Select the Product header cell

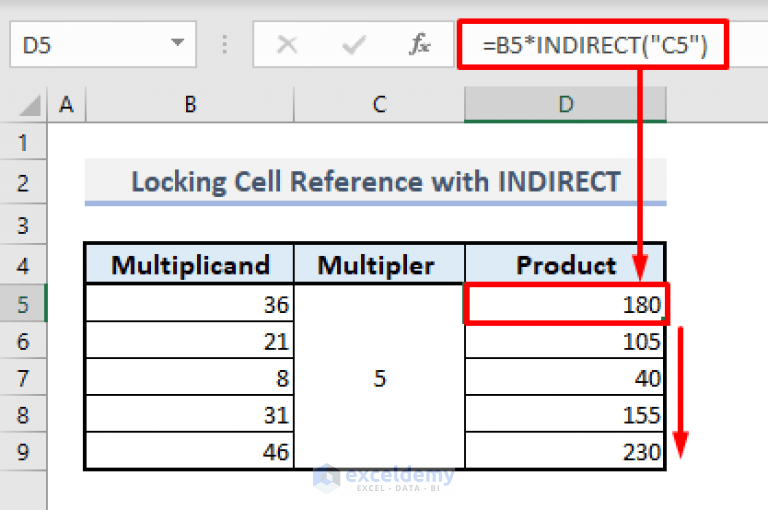tap(565, 265)
